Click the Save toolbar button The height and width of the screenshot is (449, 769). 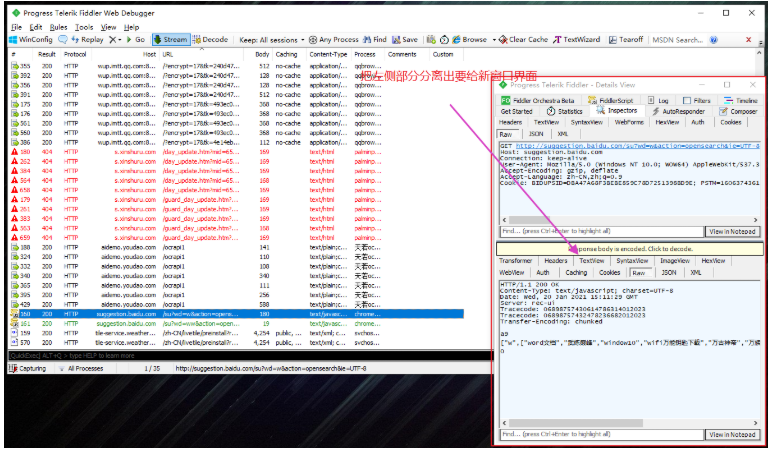point(405,40)
